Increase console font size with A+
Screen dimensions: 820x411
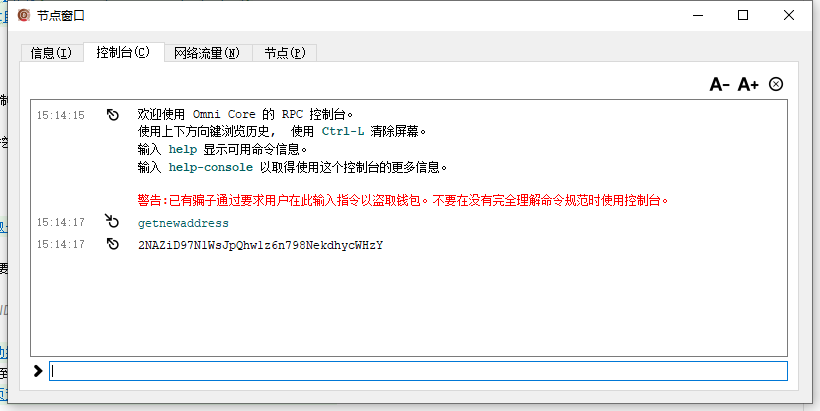[x=748, y=84]
